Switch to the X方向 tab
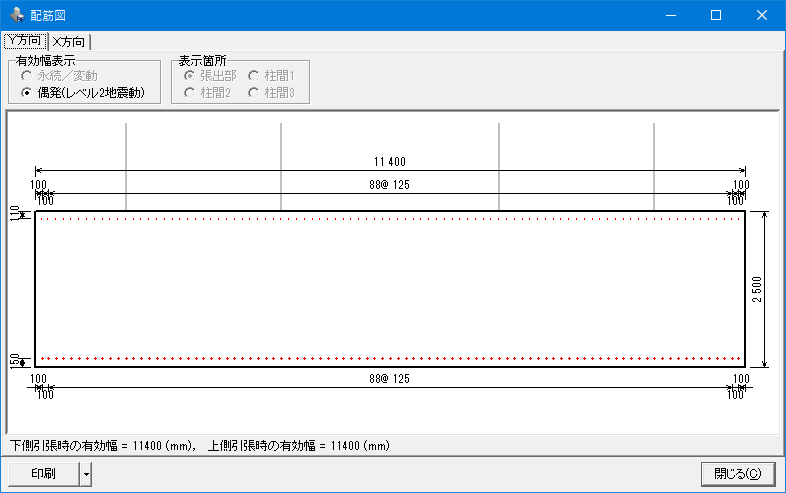Image resolution: width=786 pixels, height=493 pixels. (x=69, y=42)
